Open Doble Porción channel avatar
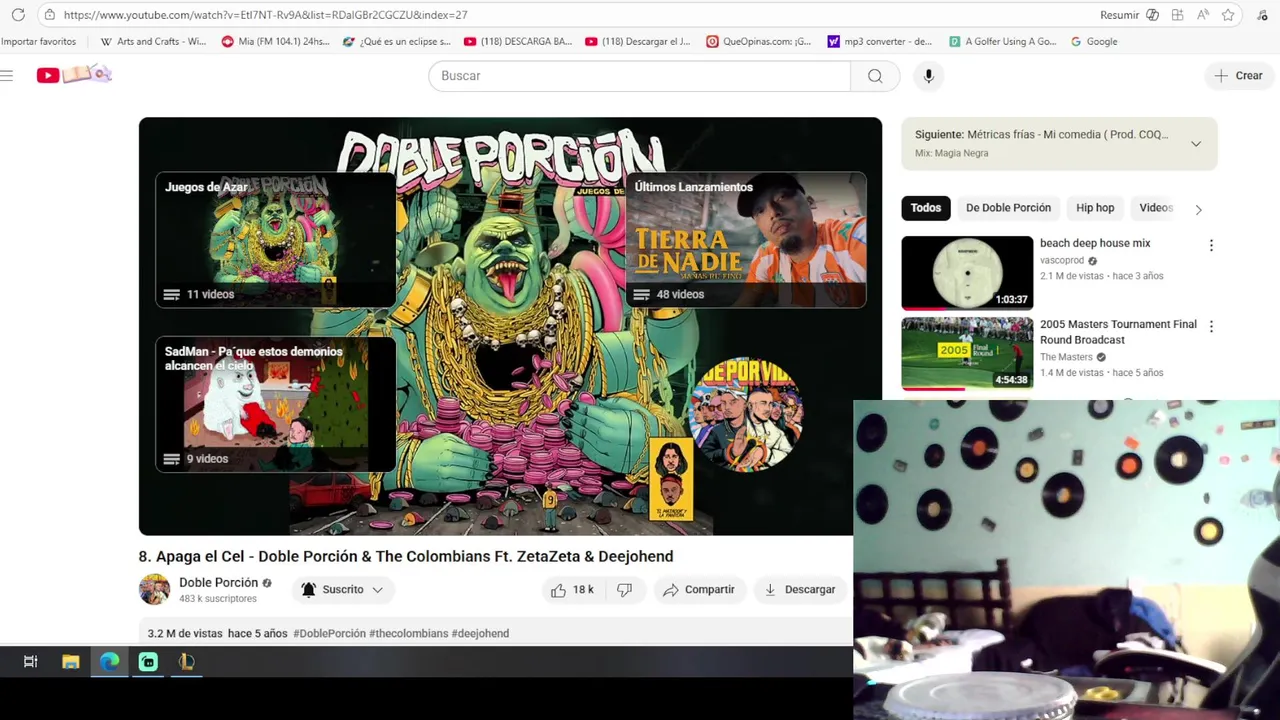Viewport: 1280px width, 720px height. click(x=154, y=590)
